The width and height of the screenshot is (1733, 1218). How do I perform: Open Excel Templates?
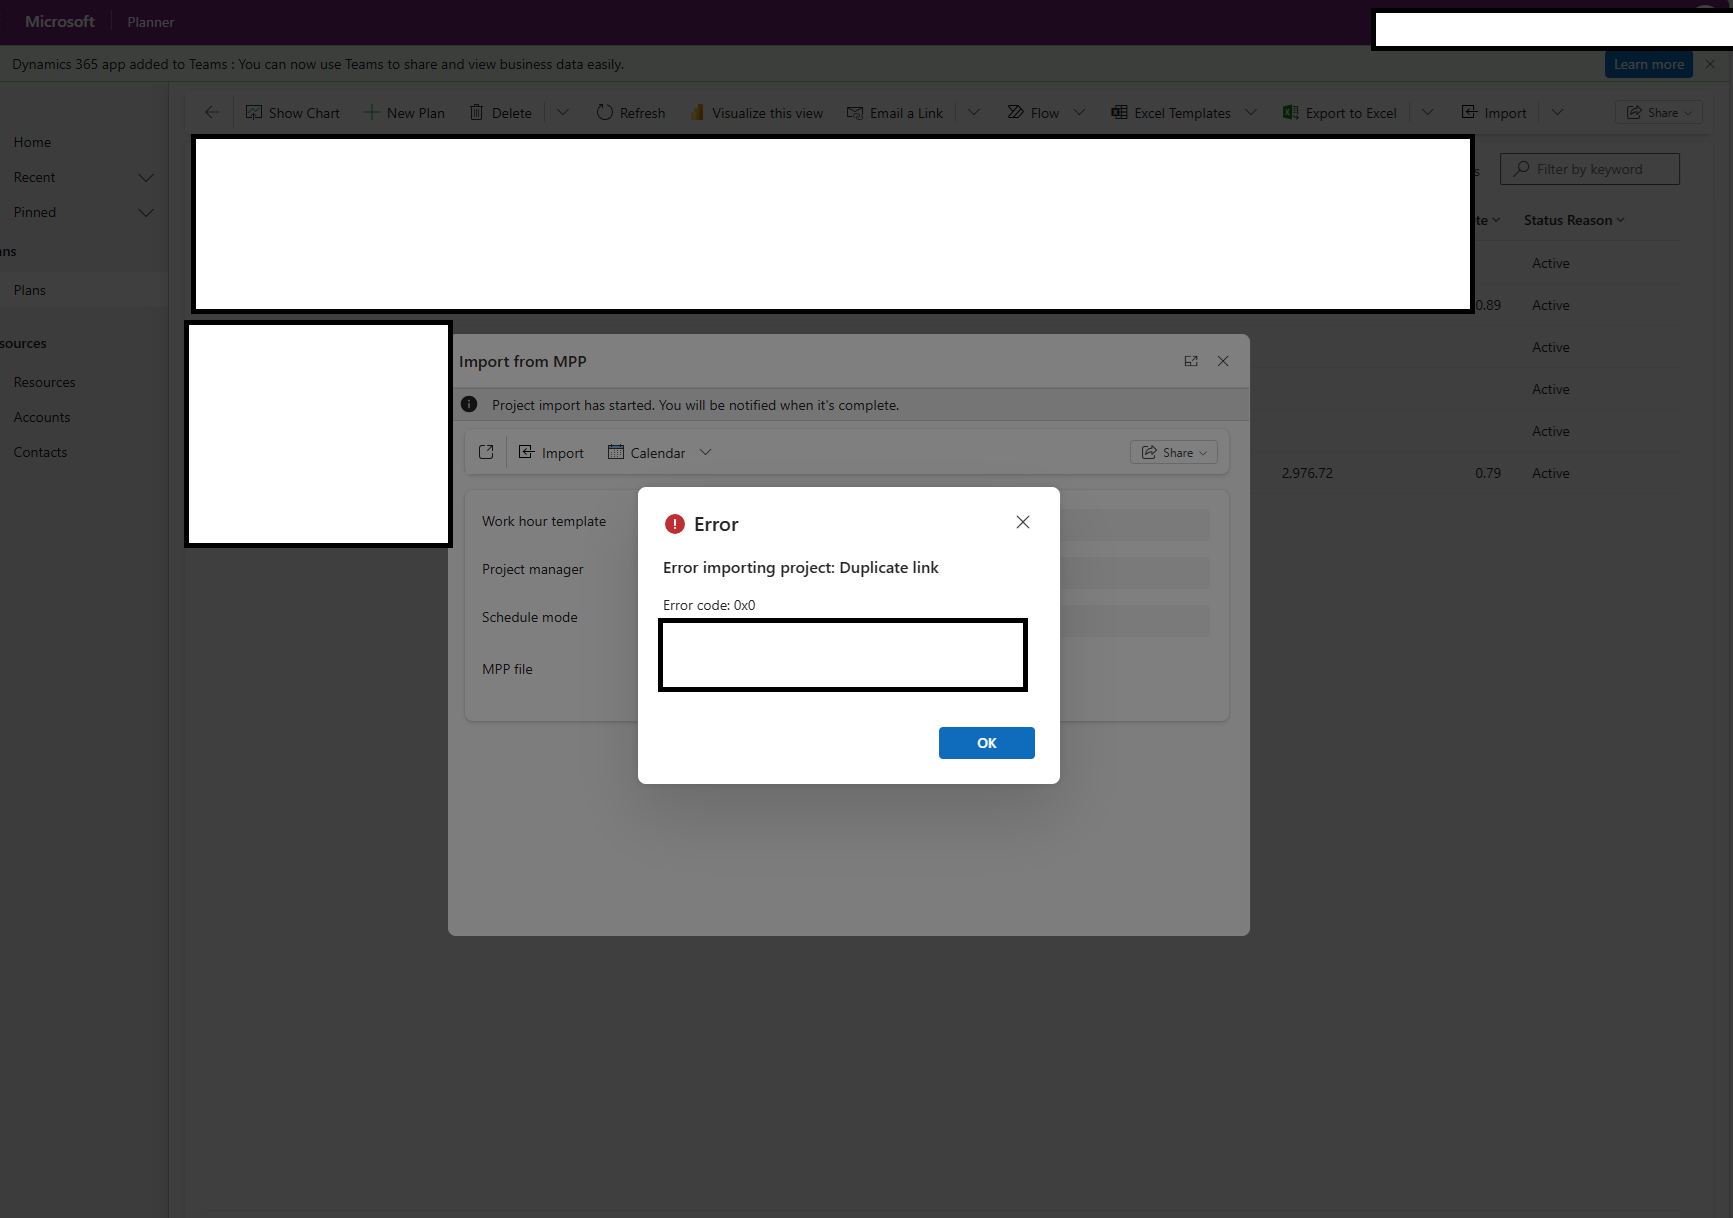pyautogui.click(x=1171, y=113)
